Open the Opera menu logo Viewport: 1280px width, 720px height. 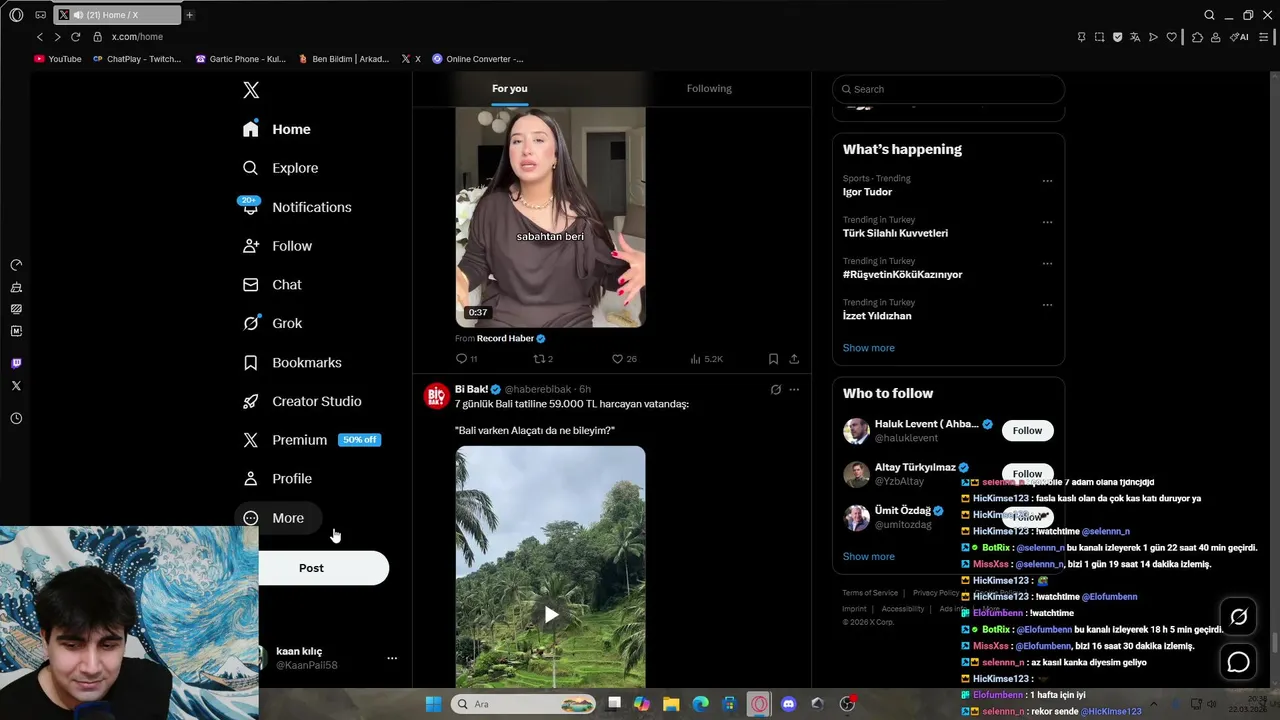[16, 15]
